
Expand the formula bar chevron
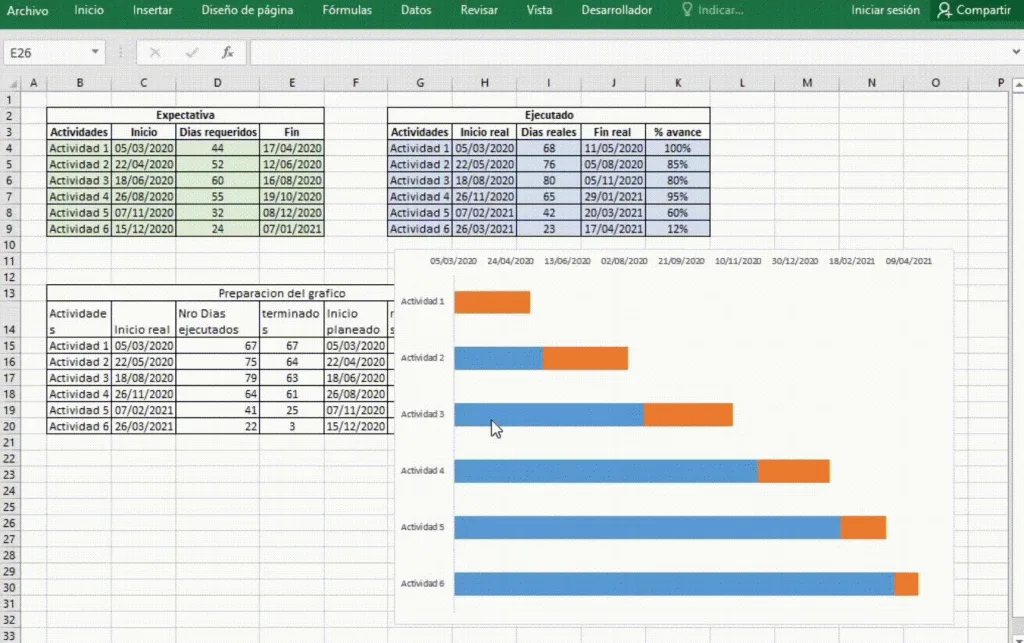1016,52
